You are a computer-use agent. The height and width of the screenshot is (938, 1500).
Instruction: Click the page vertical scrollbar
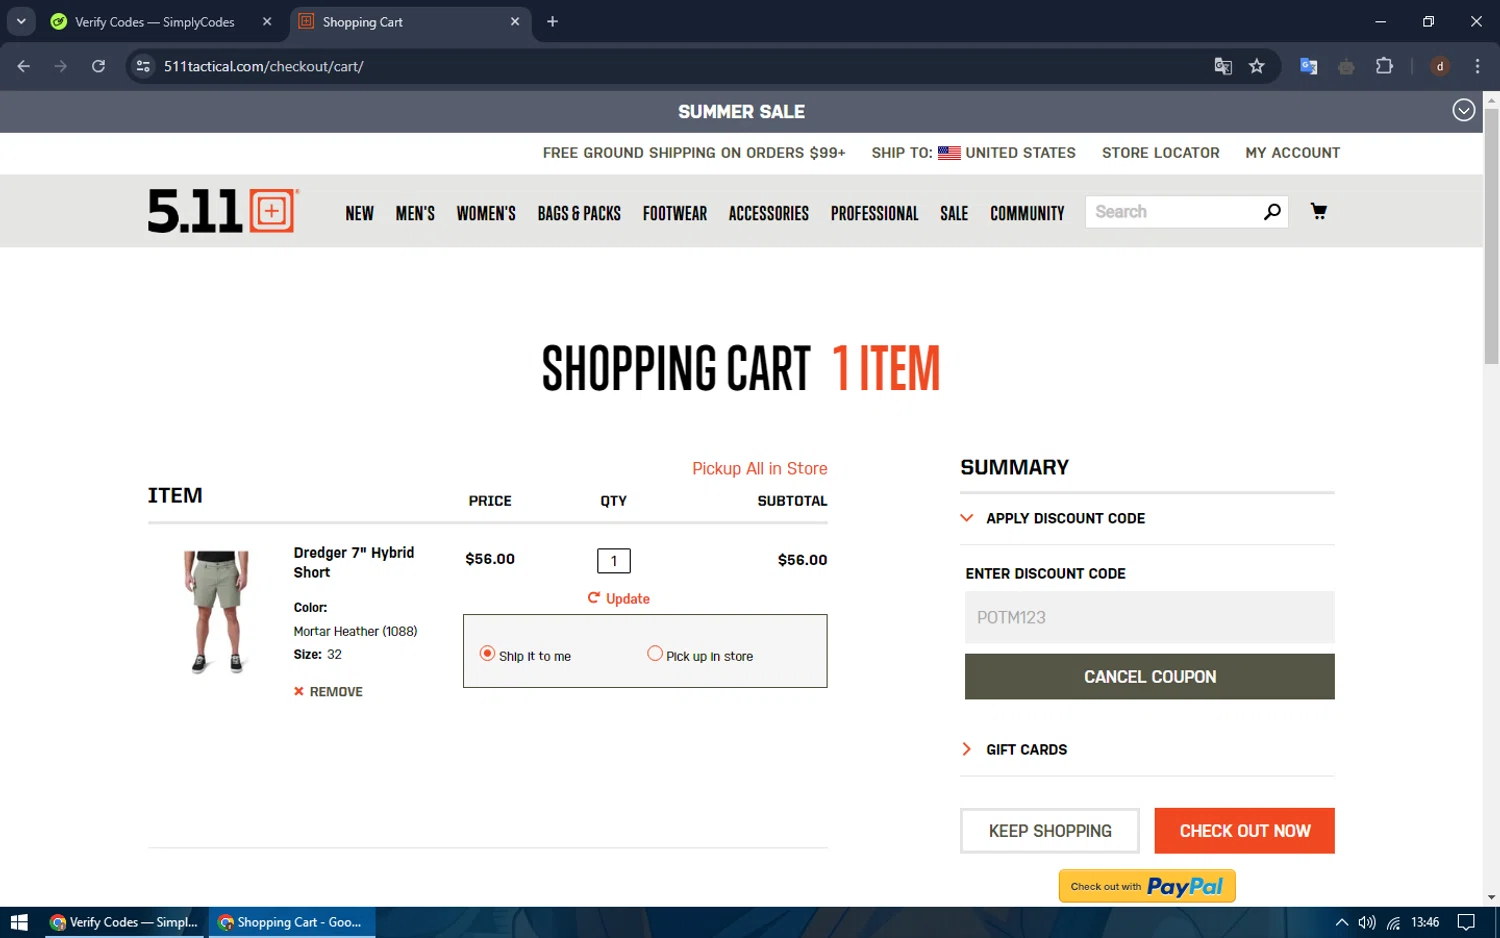[x=1491, y=236]
